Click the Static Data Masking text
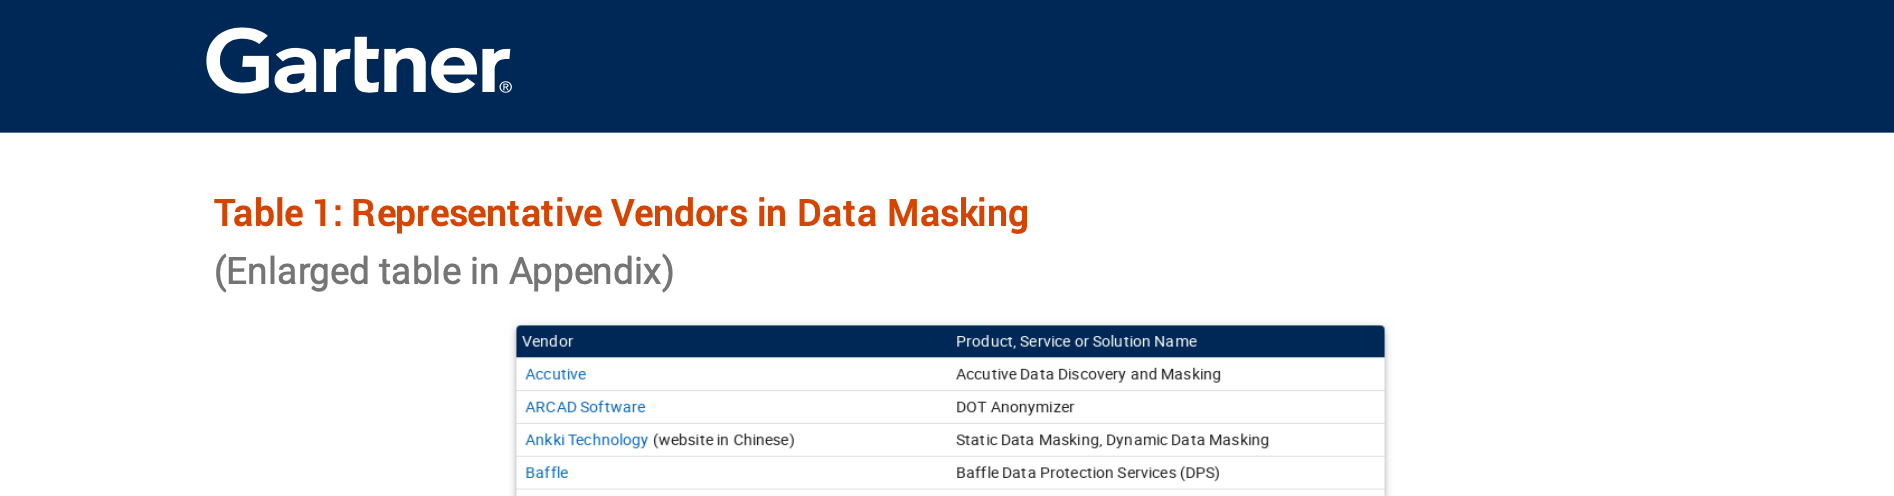The height and width of the screenshot is (496, 1894). tap(1027, 440)
